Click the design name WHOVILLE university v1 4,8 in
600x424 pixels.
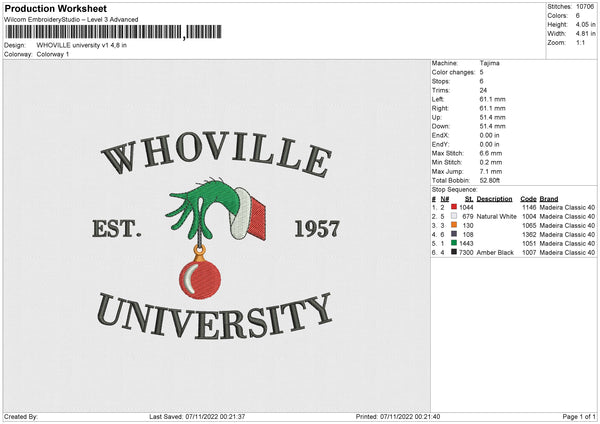coord(82,45)
